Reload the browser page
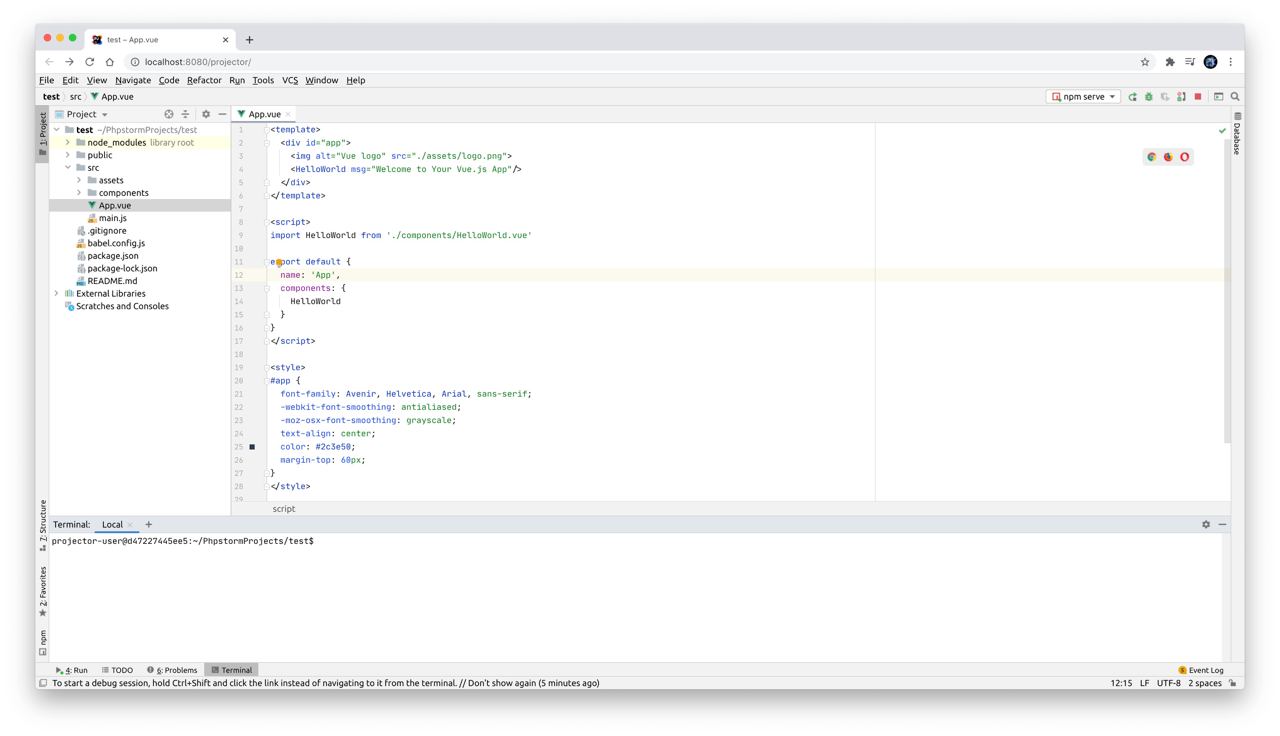The width and height of the screenshot is (1280, 736). pos(89,62)
